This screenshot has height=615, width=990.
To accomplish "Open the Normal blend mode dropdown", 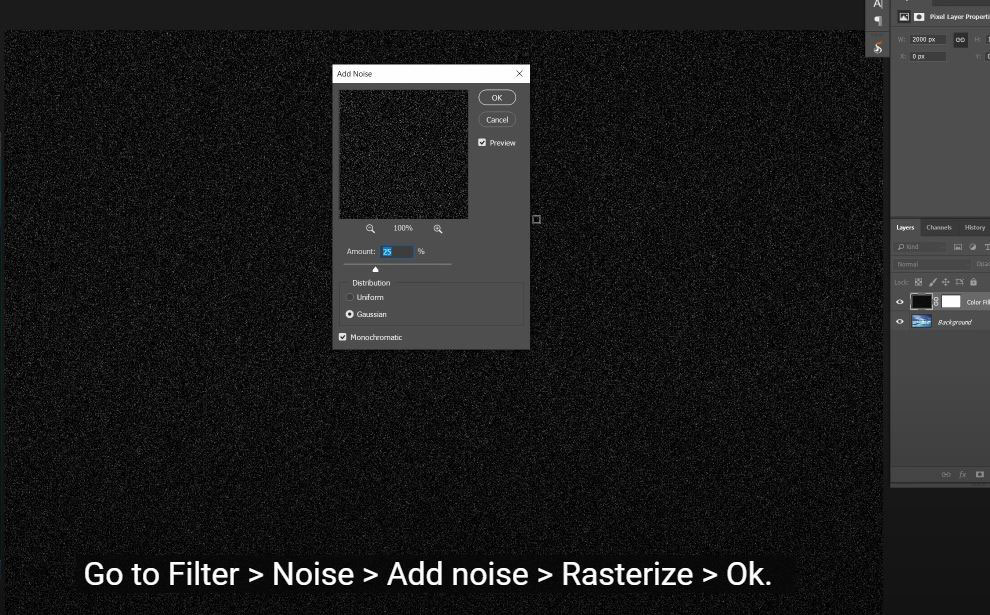I will 932,265.
